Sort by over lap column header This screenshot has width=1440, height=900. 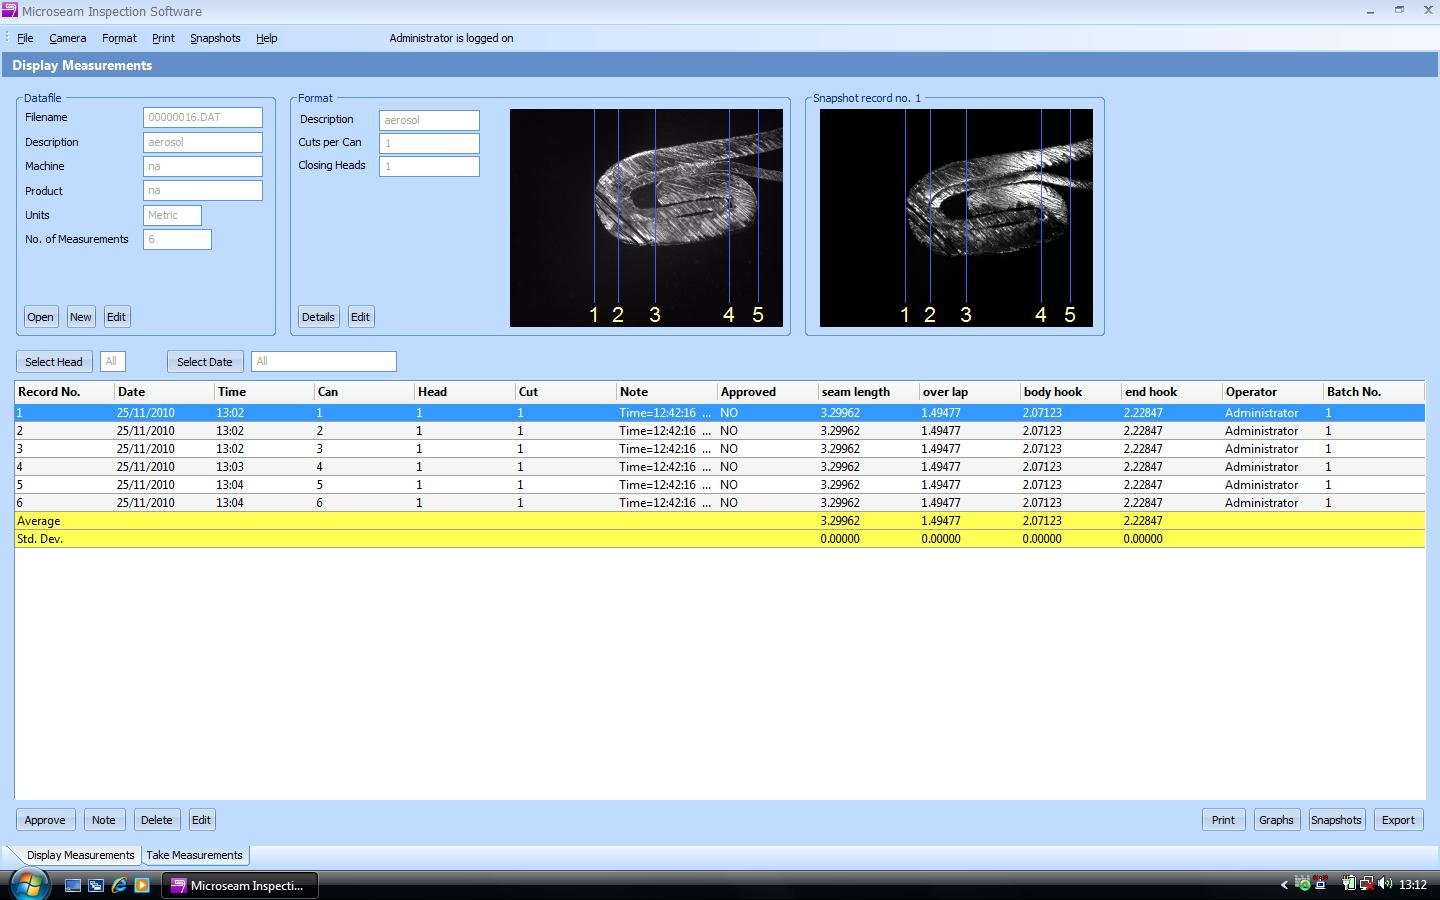click(970, 392)
